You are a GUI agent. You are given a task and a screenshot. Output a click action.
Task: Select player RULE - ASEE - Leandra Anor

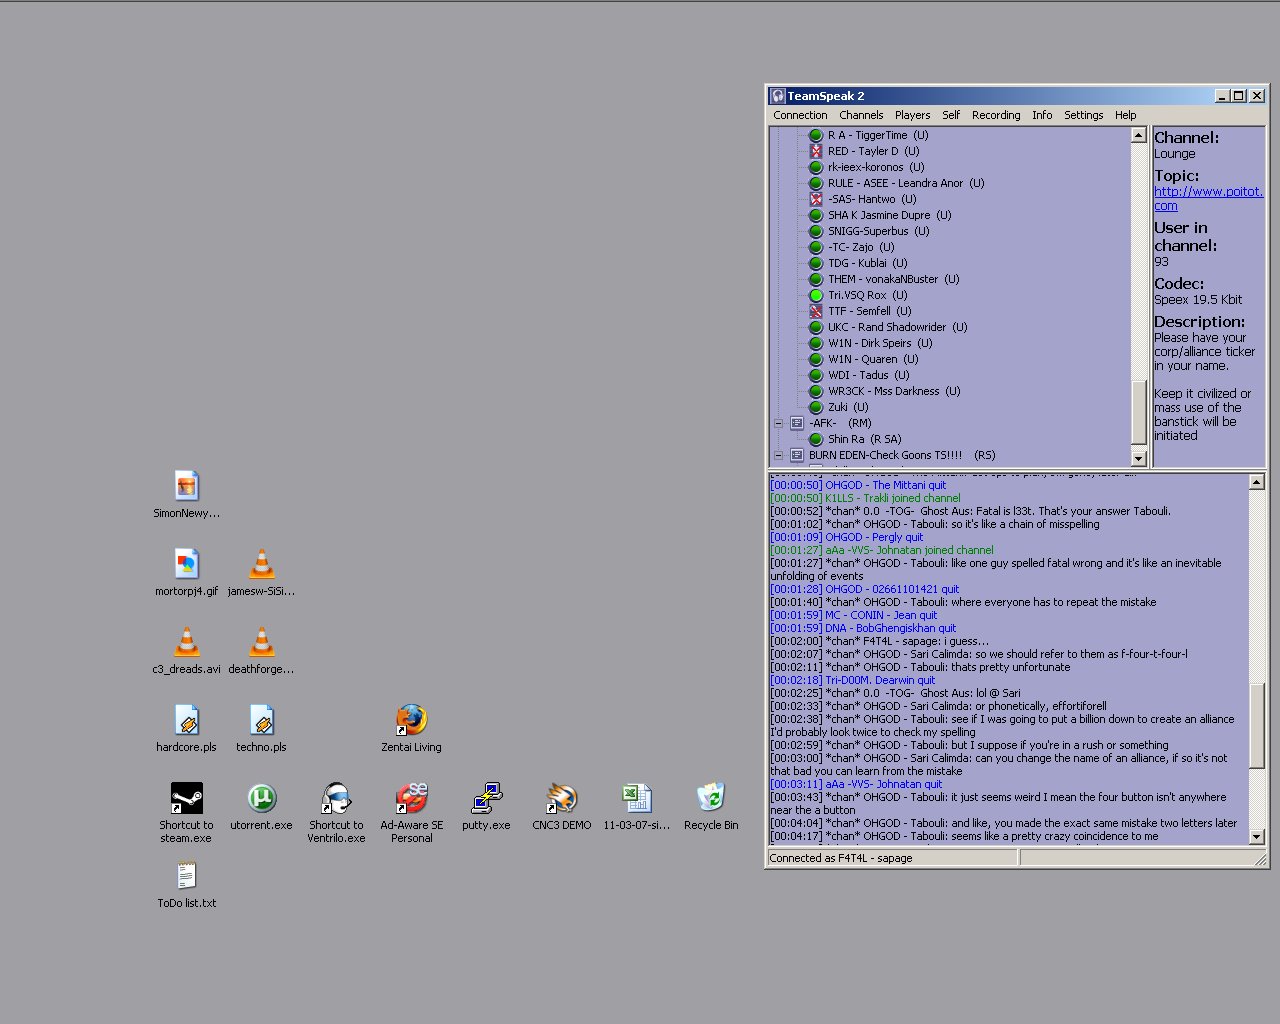coord(906,183)
